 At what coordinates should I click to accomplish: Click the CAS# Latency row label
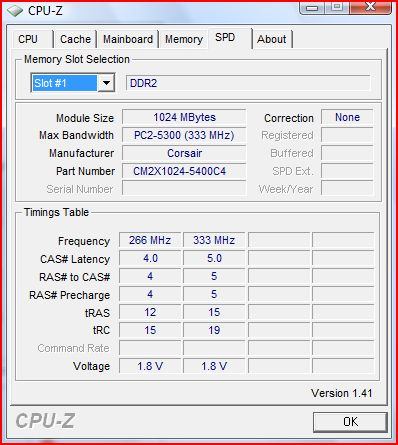point(75,259)
